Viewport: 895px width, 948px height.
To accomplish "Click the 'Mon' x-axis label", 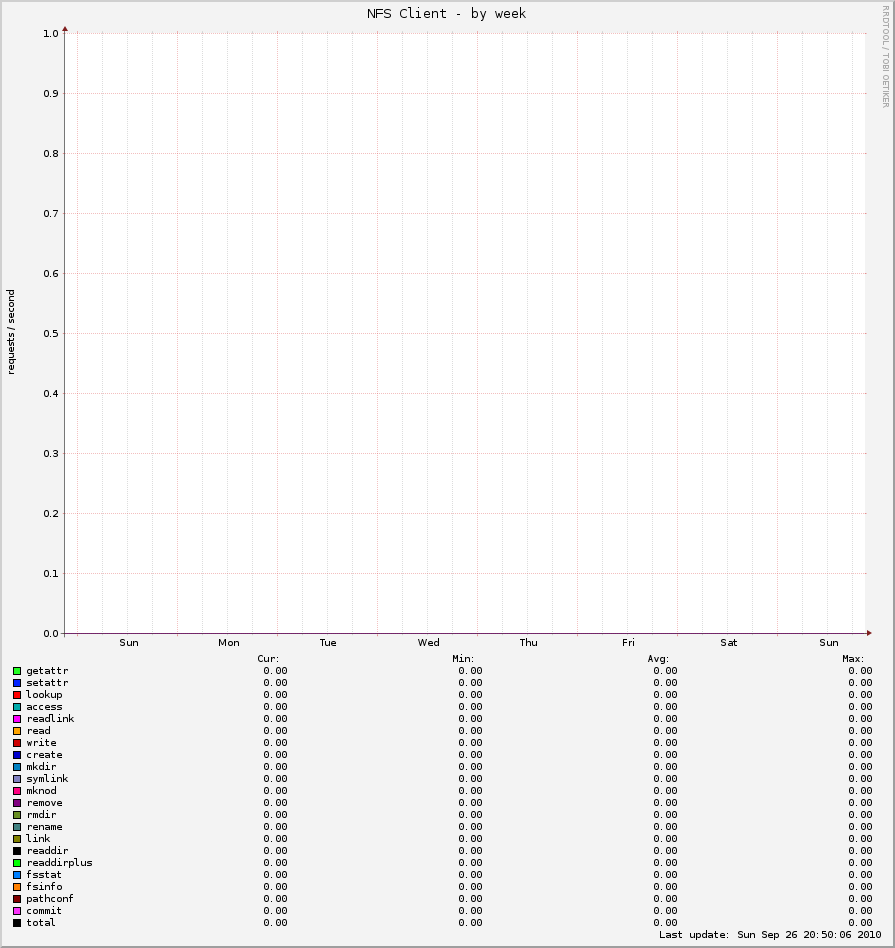I will click(229, 643).
